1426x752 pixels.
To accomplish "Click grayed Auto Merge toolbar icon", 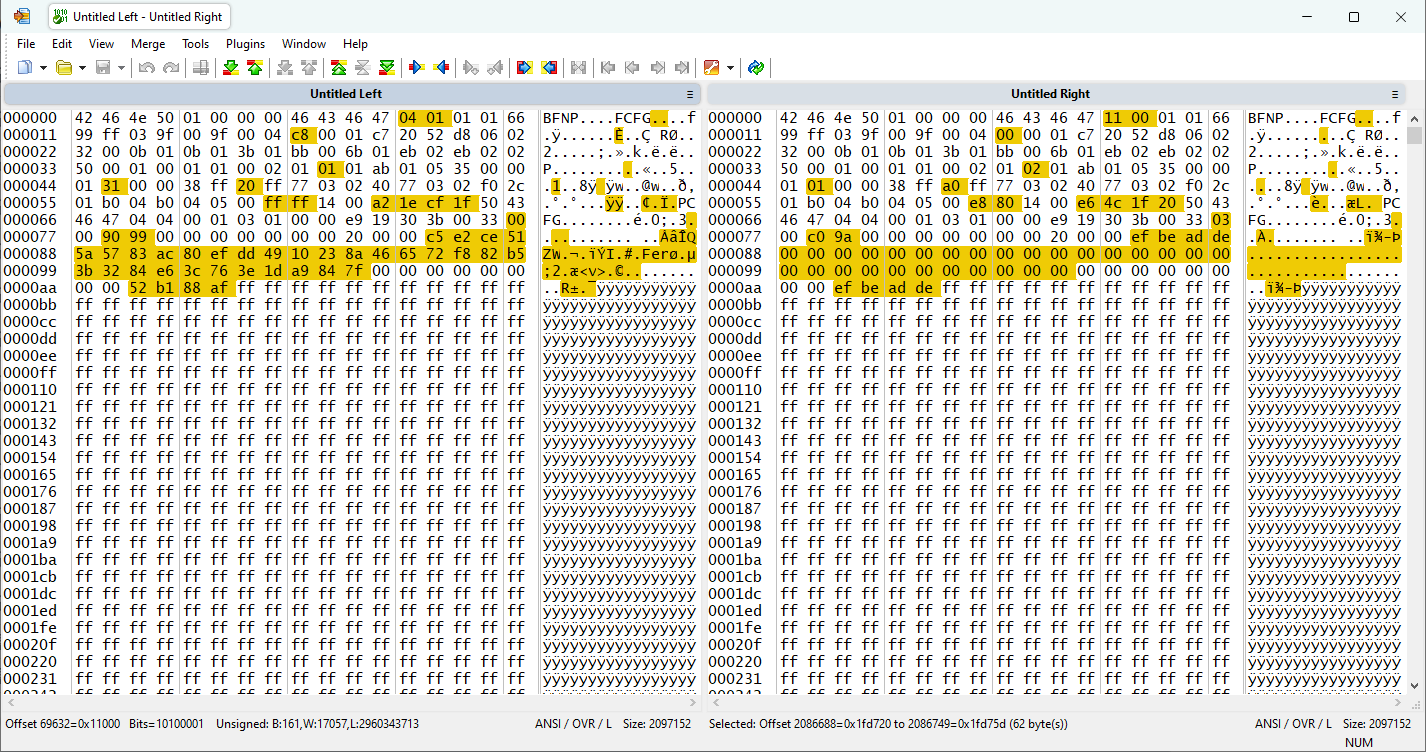I will 579,67.
